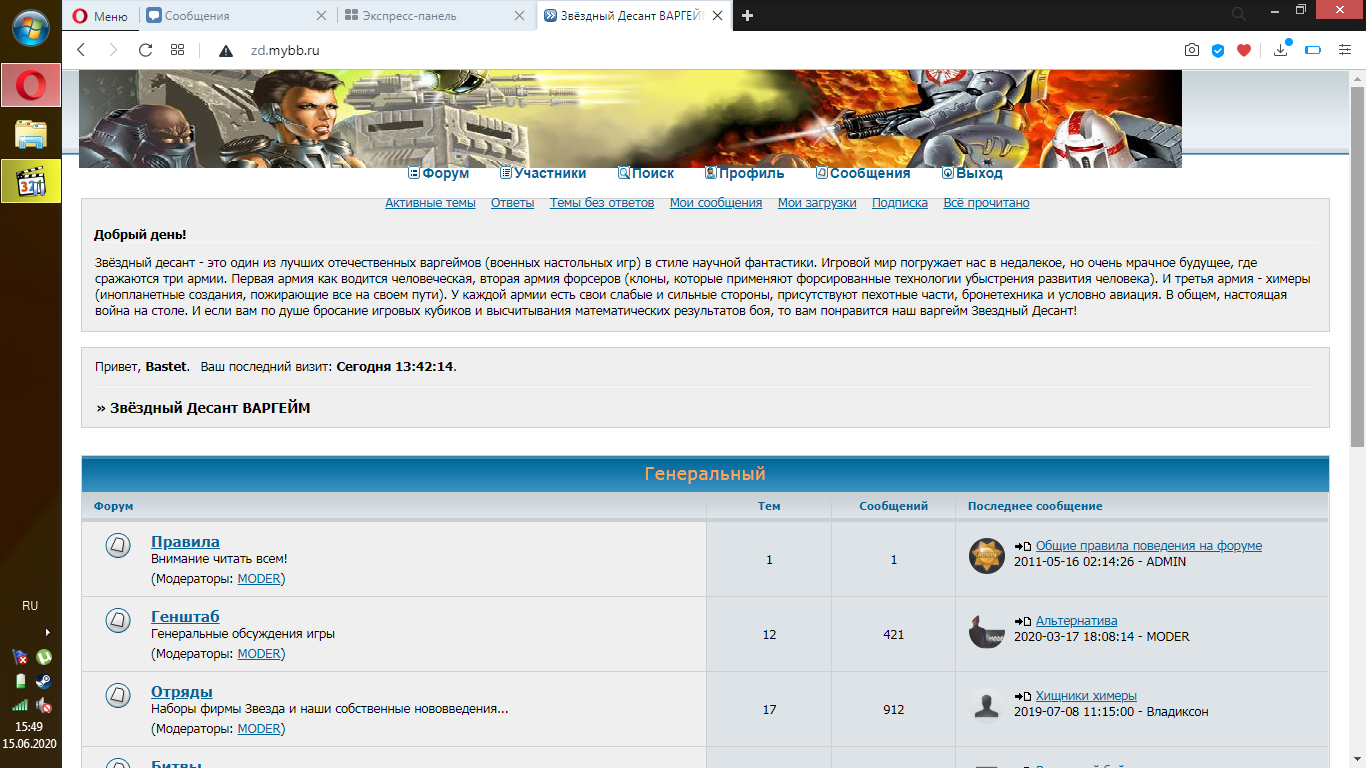Open the blue shield ad blocker icon

click(1218, 50)
